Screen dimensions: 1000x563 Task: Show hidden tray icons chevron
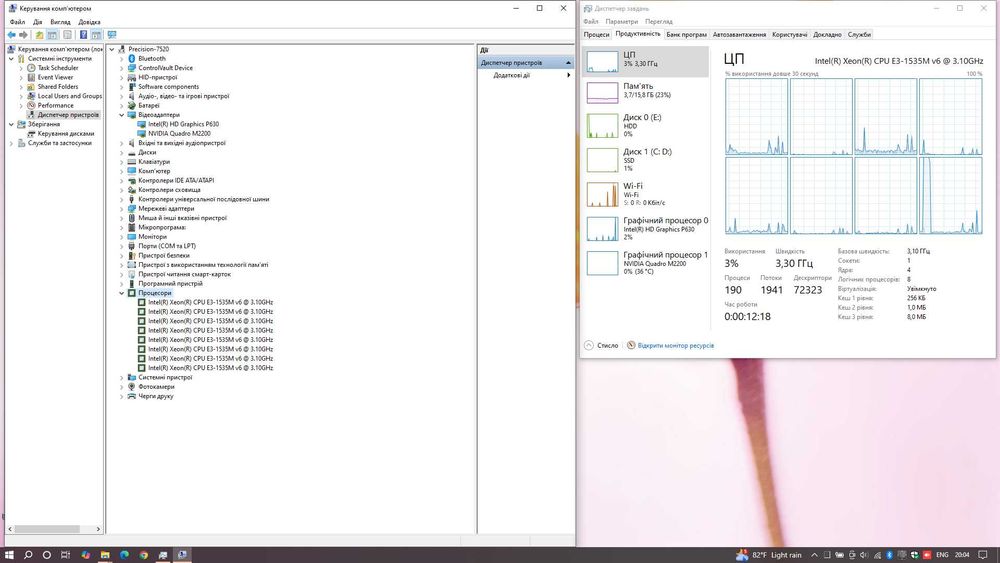coord(814,555)
